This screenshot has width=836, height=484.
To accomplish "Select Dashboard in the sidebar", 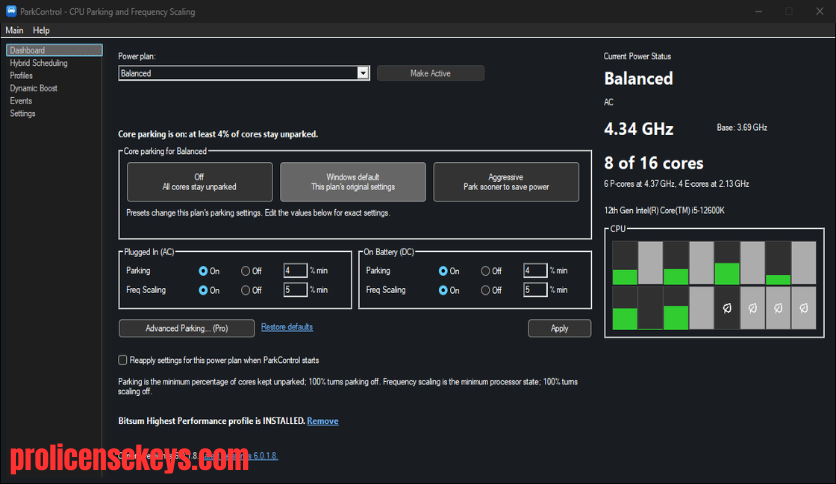I will click(x=54, y=50).
